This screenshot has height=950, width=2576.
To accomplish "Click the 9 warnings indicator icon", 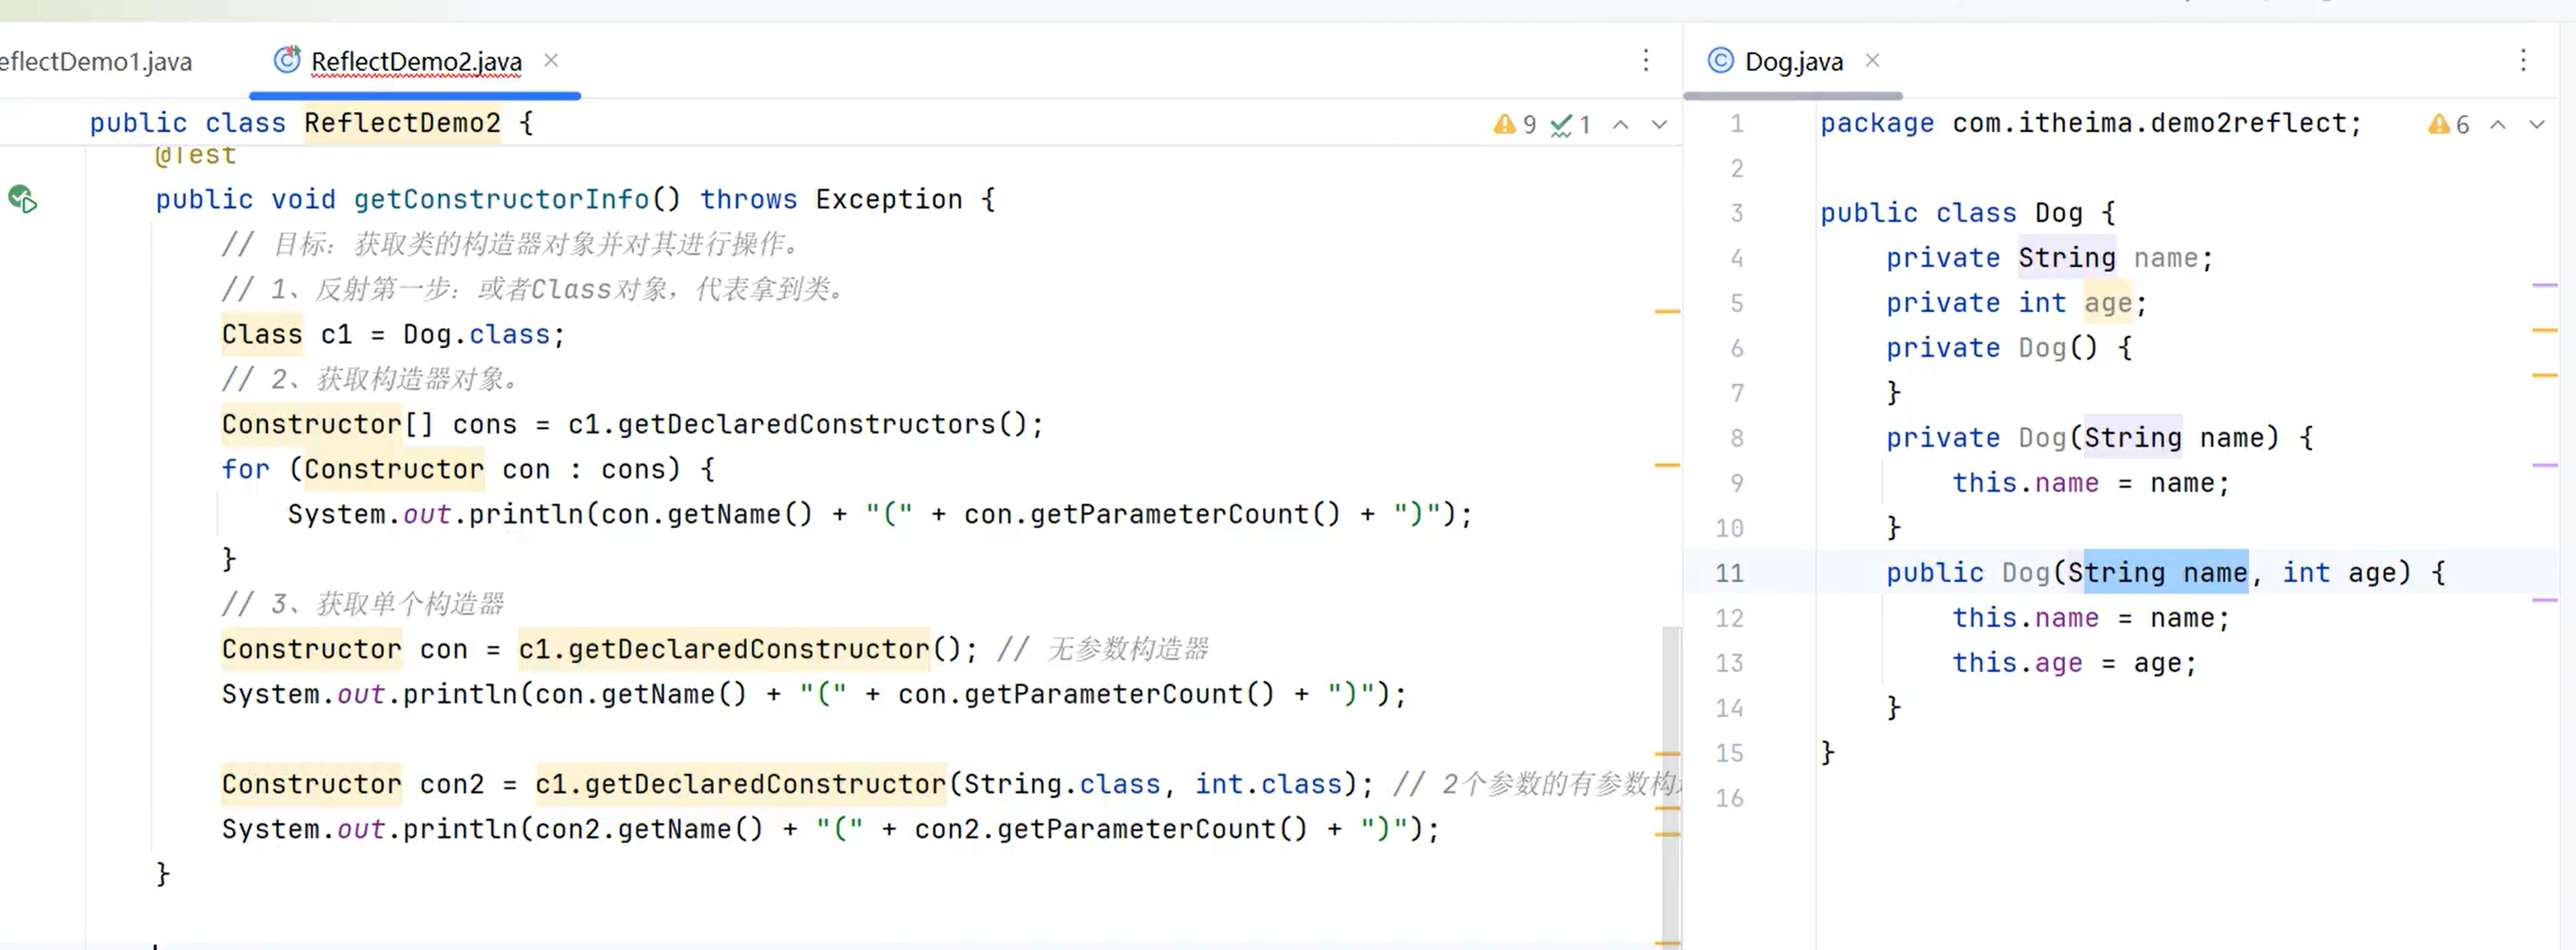I will 1504,124.
